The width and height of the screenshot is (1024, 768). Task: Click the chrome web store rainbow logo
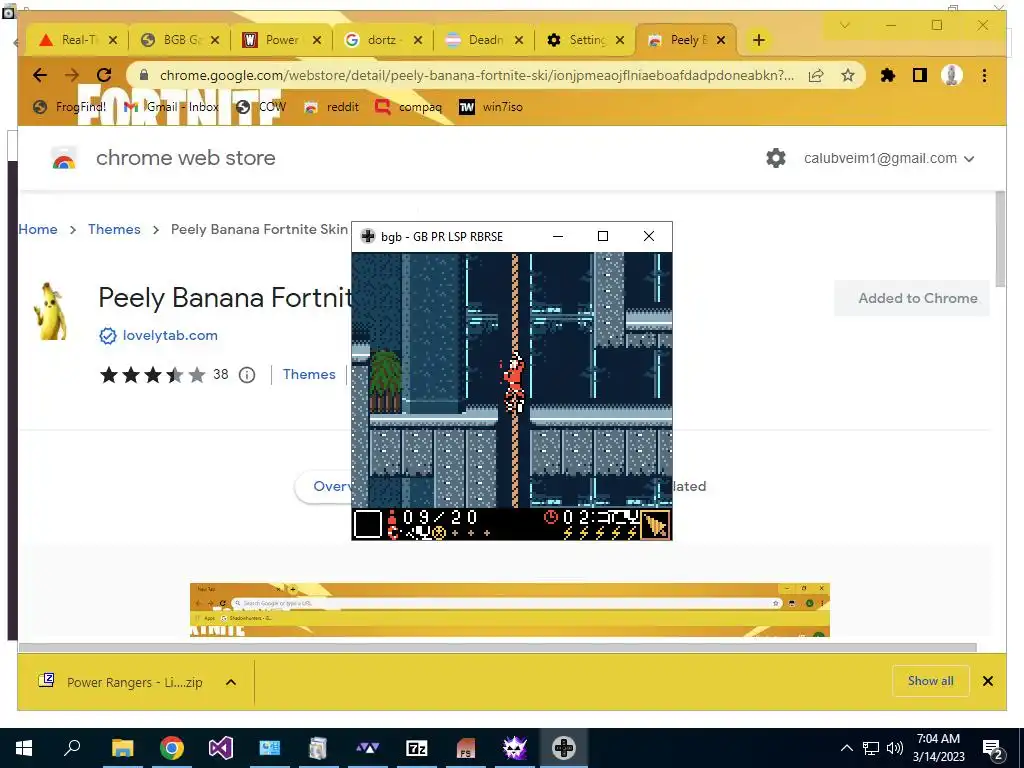pyautogui.click(x=64, y=158)
